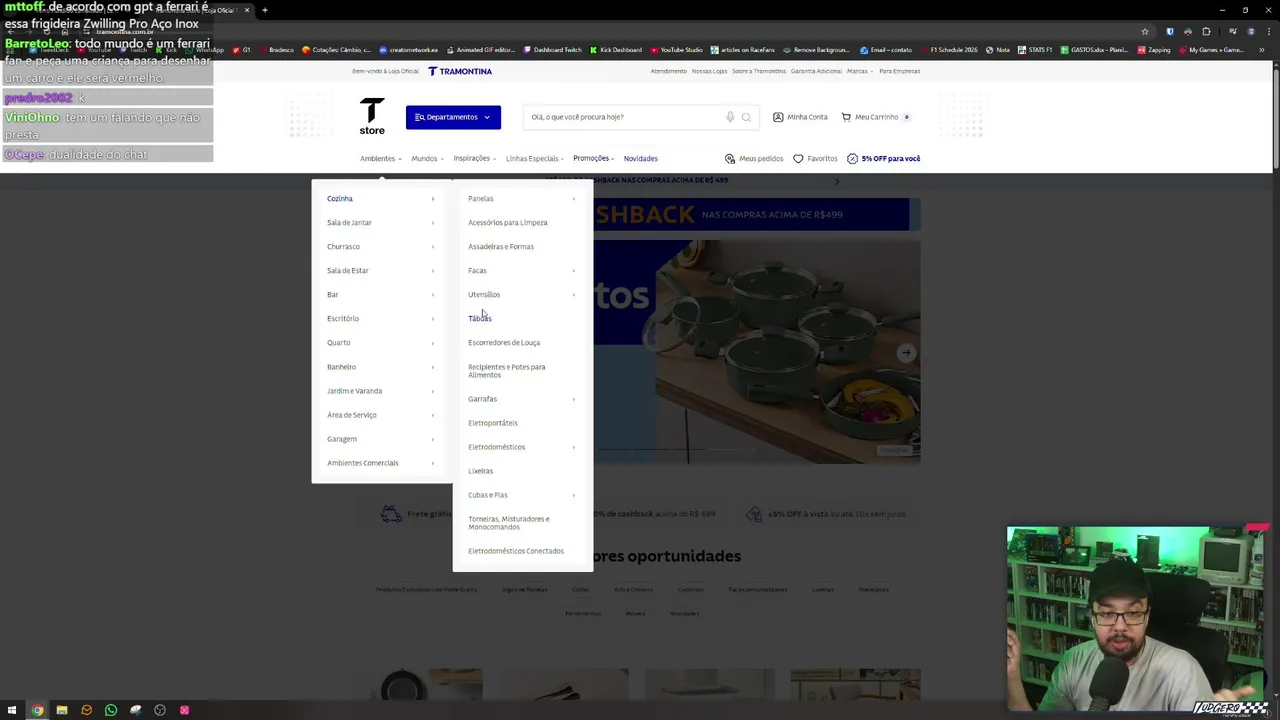The width and height of the screenshot is (1280, 720).
Task: Open the Departamentos menu button
Action: click(453, 117)
